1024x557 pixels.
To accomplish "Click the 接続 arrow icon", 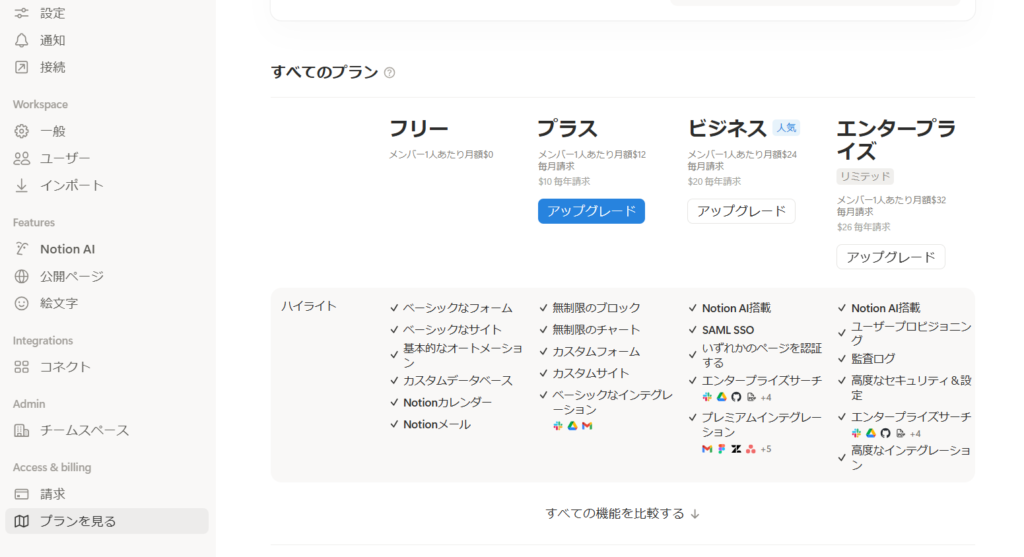I will [22, 67].
